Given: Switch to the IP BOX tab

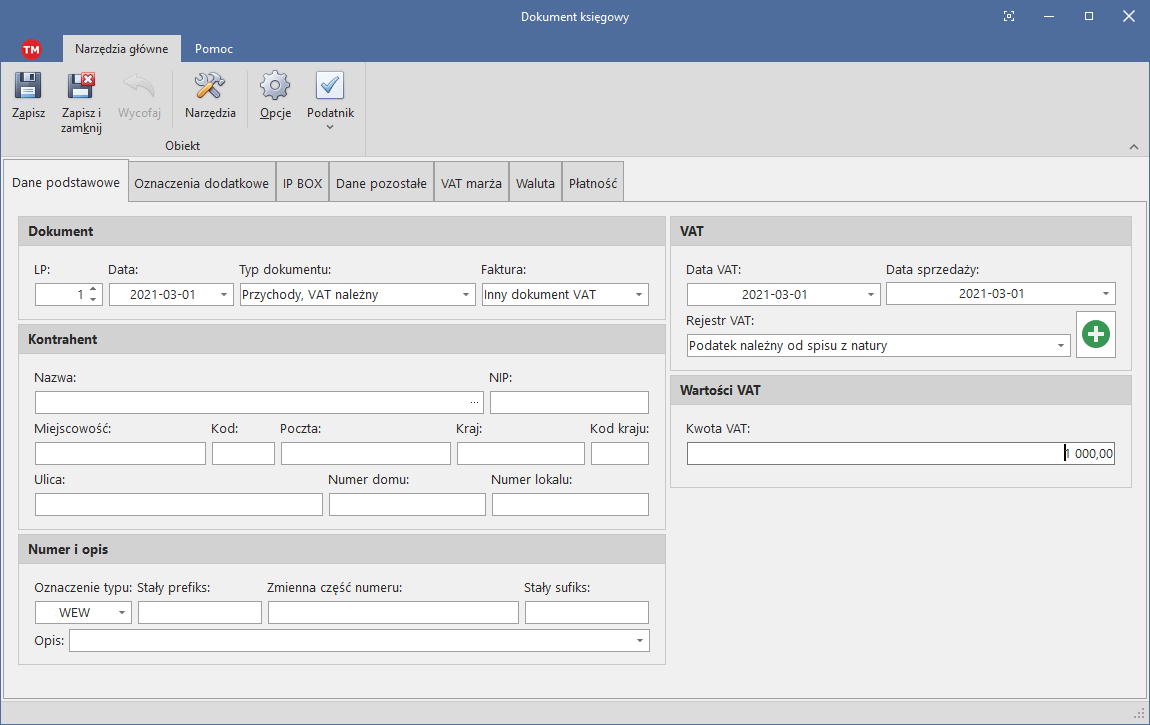Looking at the screenshot, I should (x=302, y=183).
